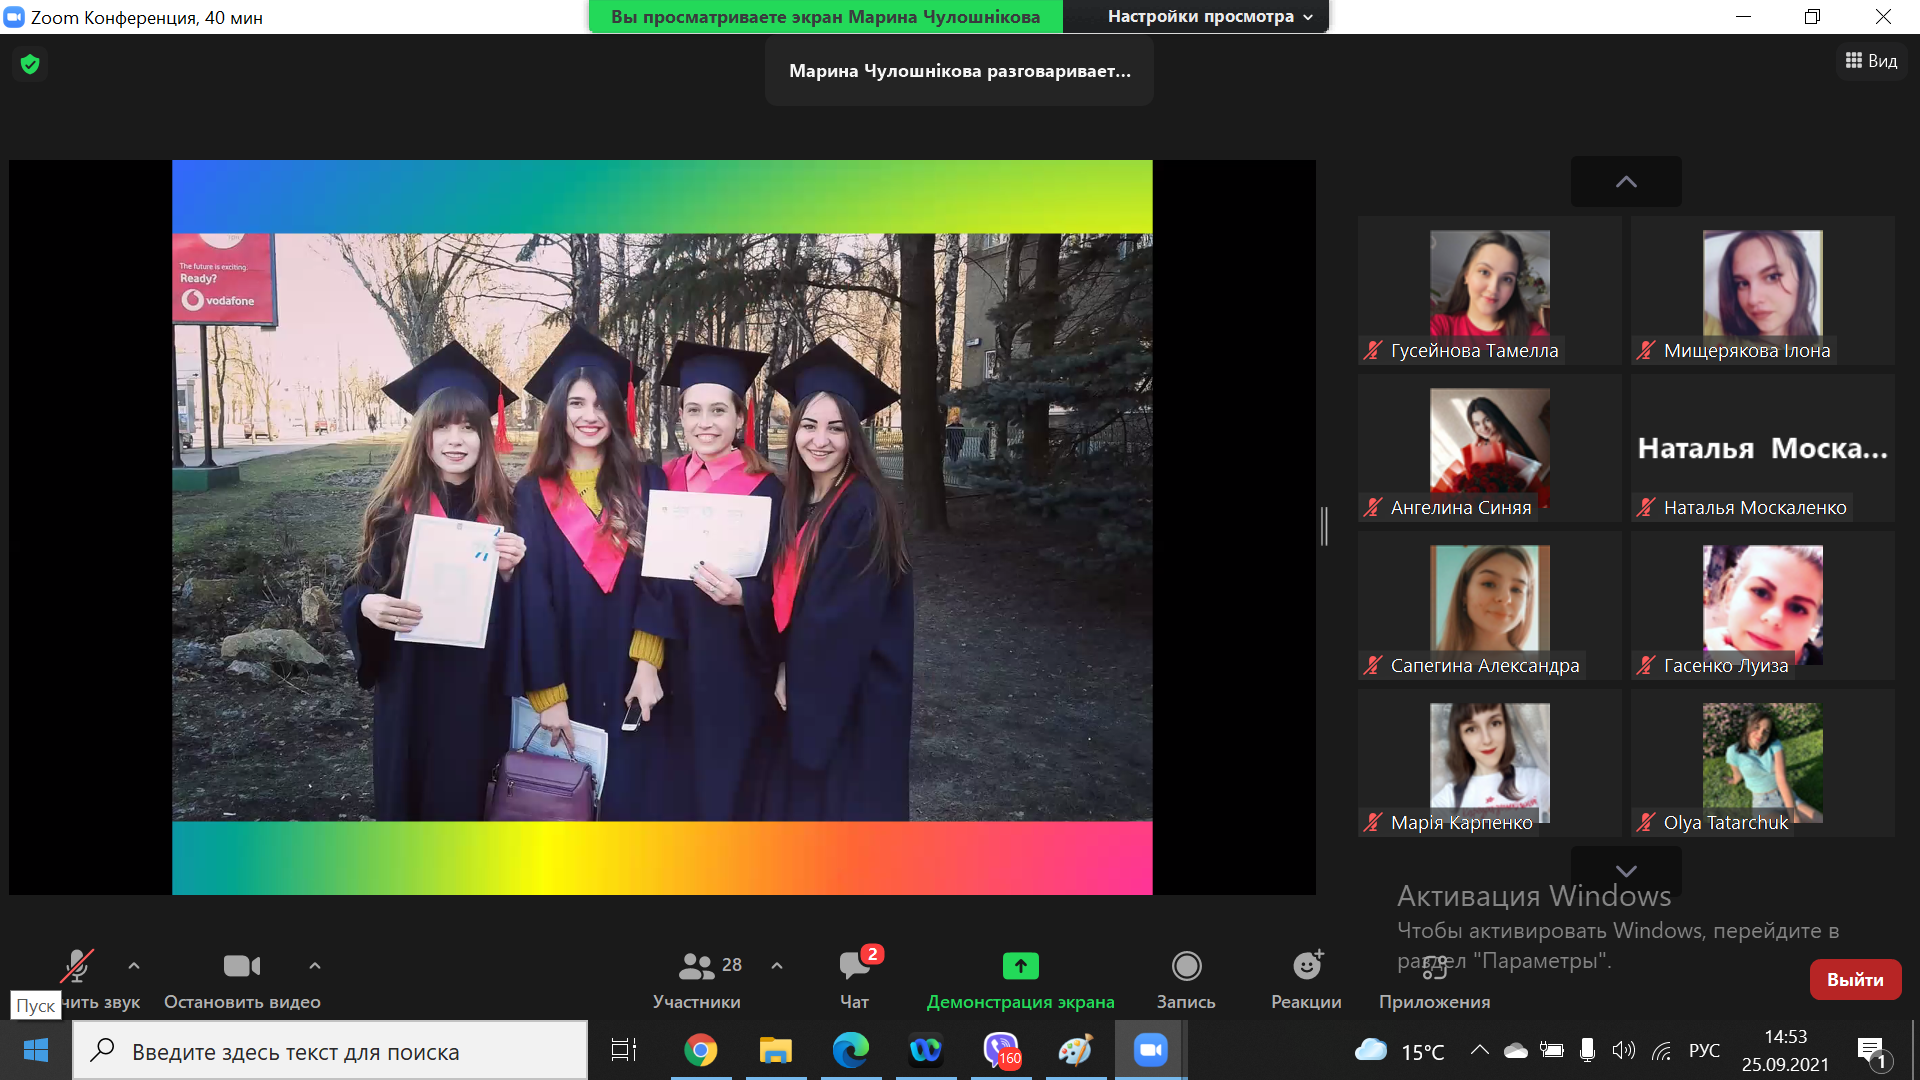The image size is (1920, 1080).
Task: Open the microphone-in-use tray icon
Action: (1587, 1050)
